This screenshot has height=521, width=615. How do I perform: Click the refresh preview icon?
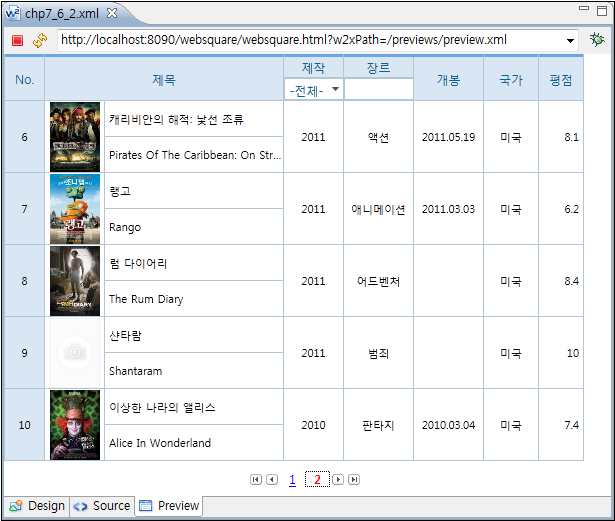coord(40,40)
